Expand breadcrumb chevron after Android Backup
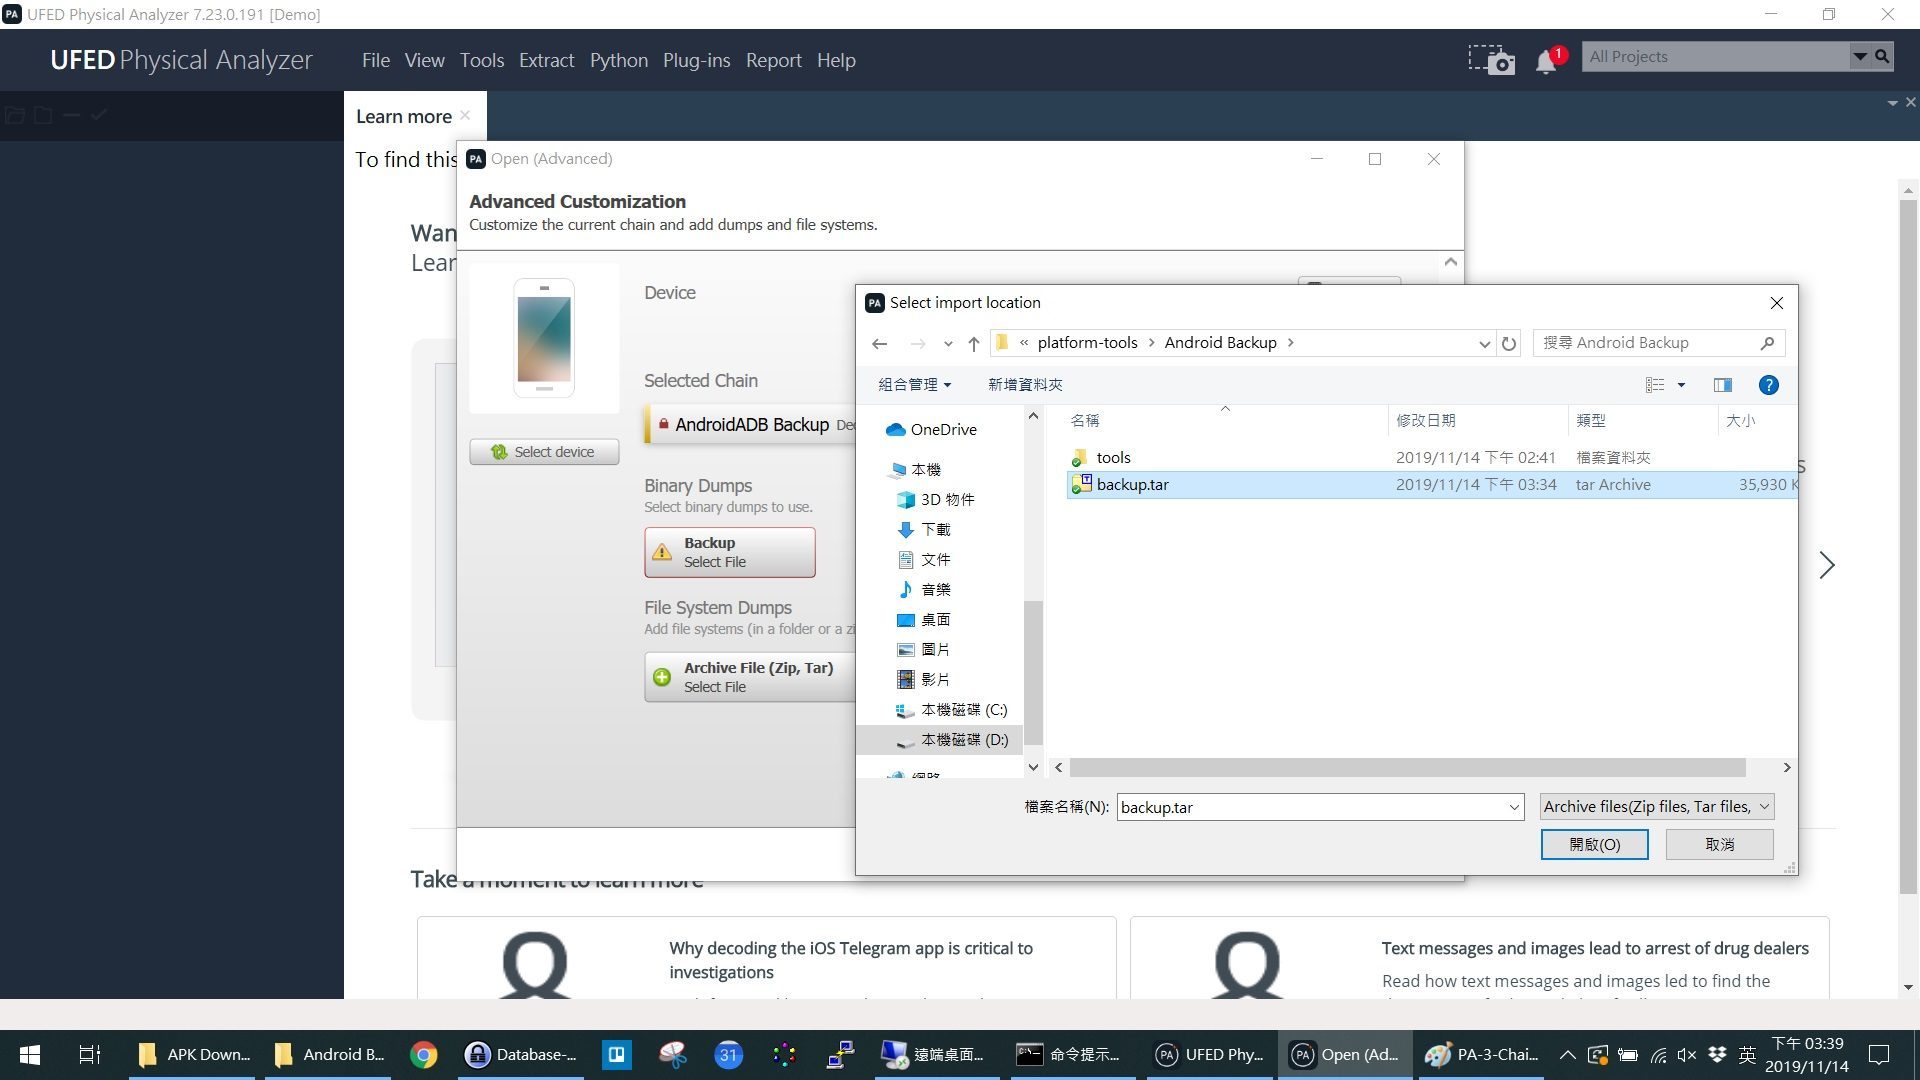Image resolution: width=1920 pixels, height=1080 pixels. (1291, 343)
